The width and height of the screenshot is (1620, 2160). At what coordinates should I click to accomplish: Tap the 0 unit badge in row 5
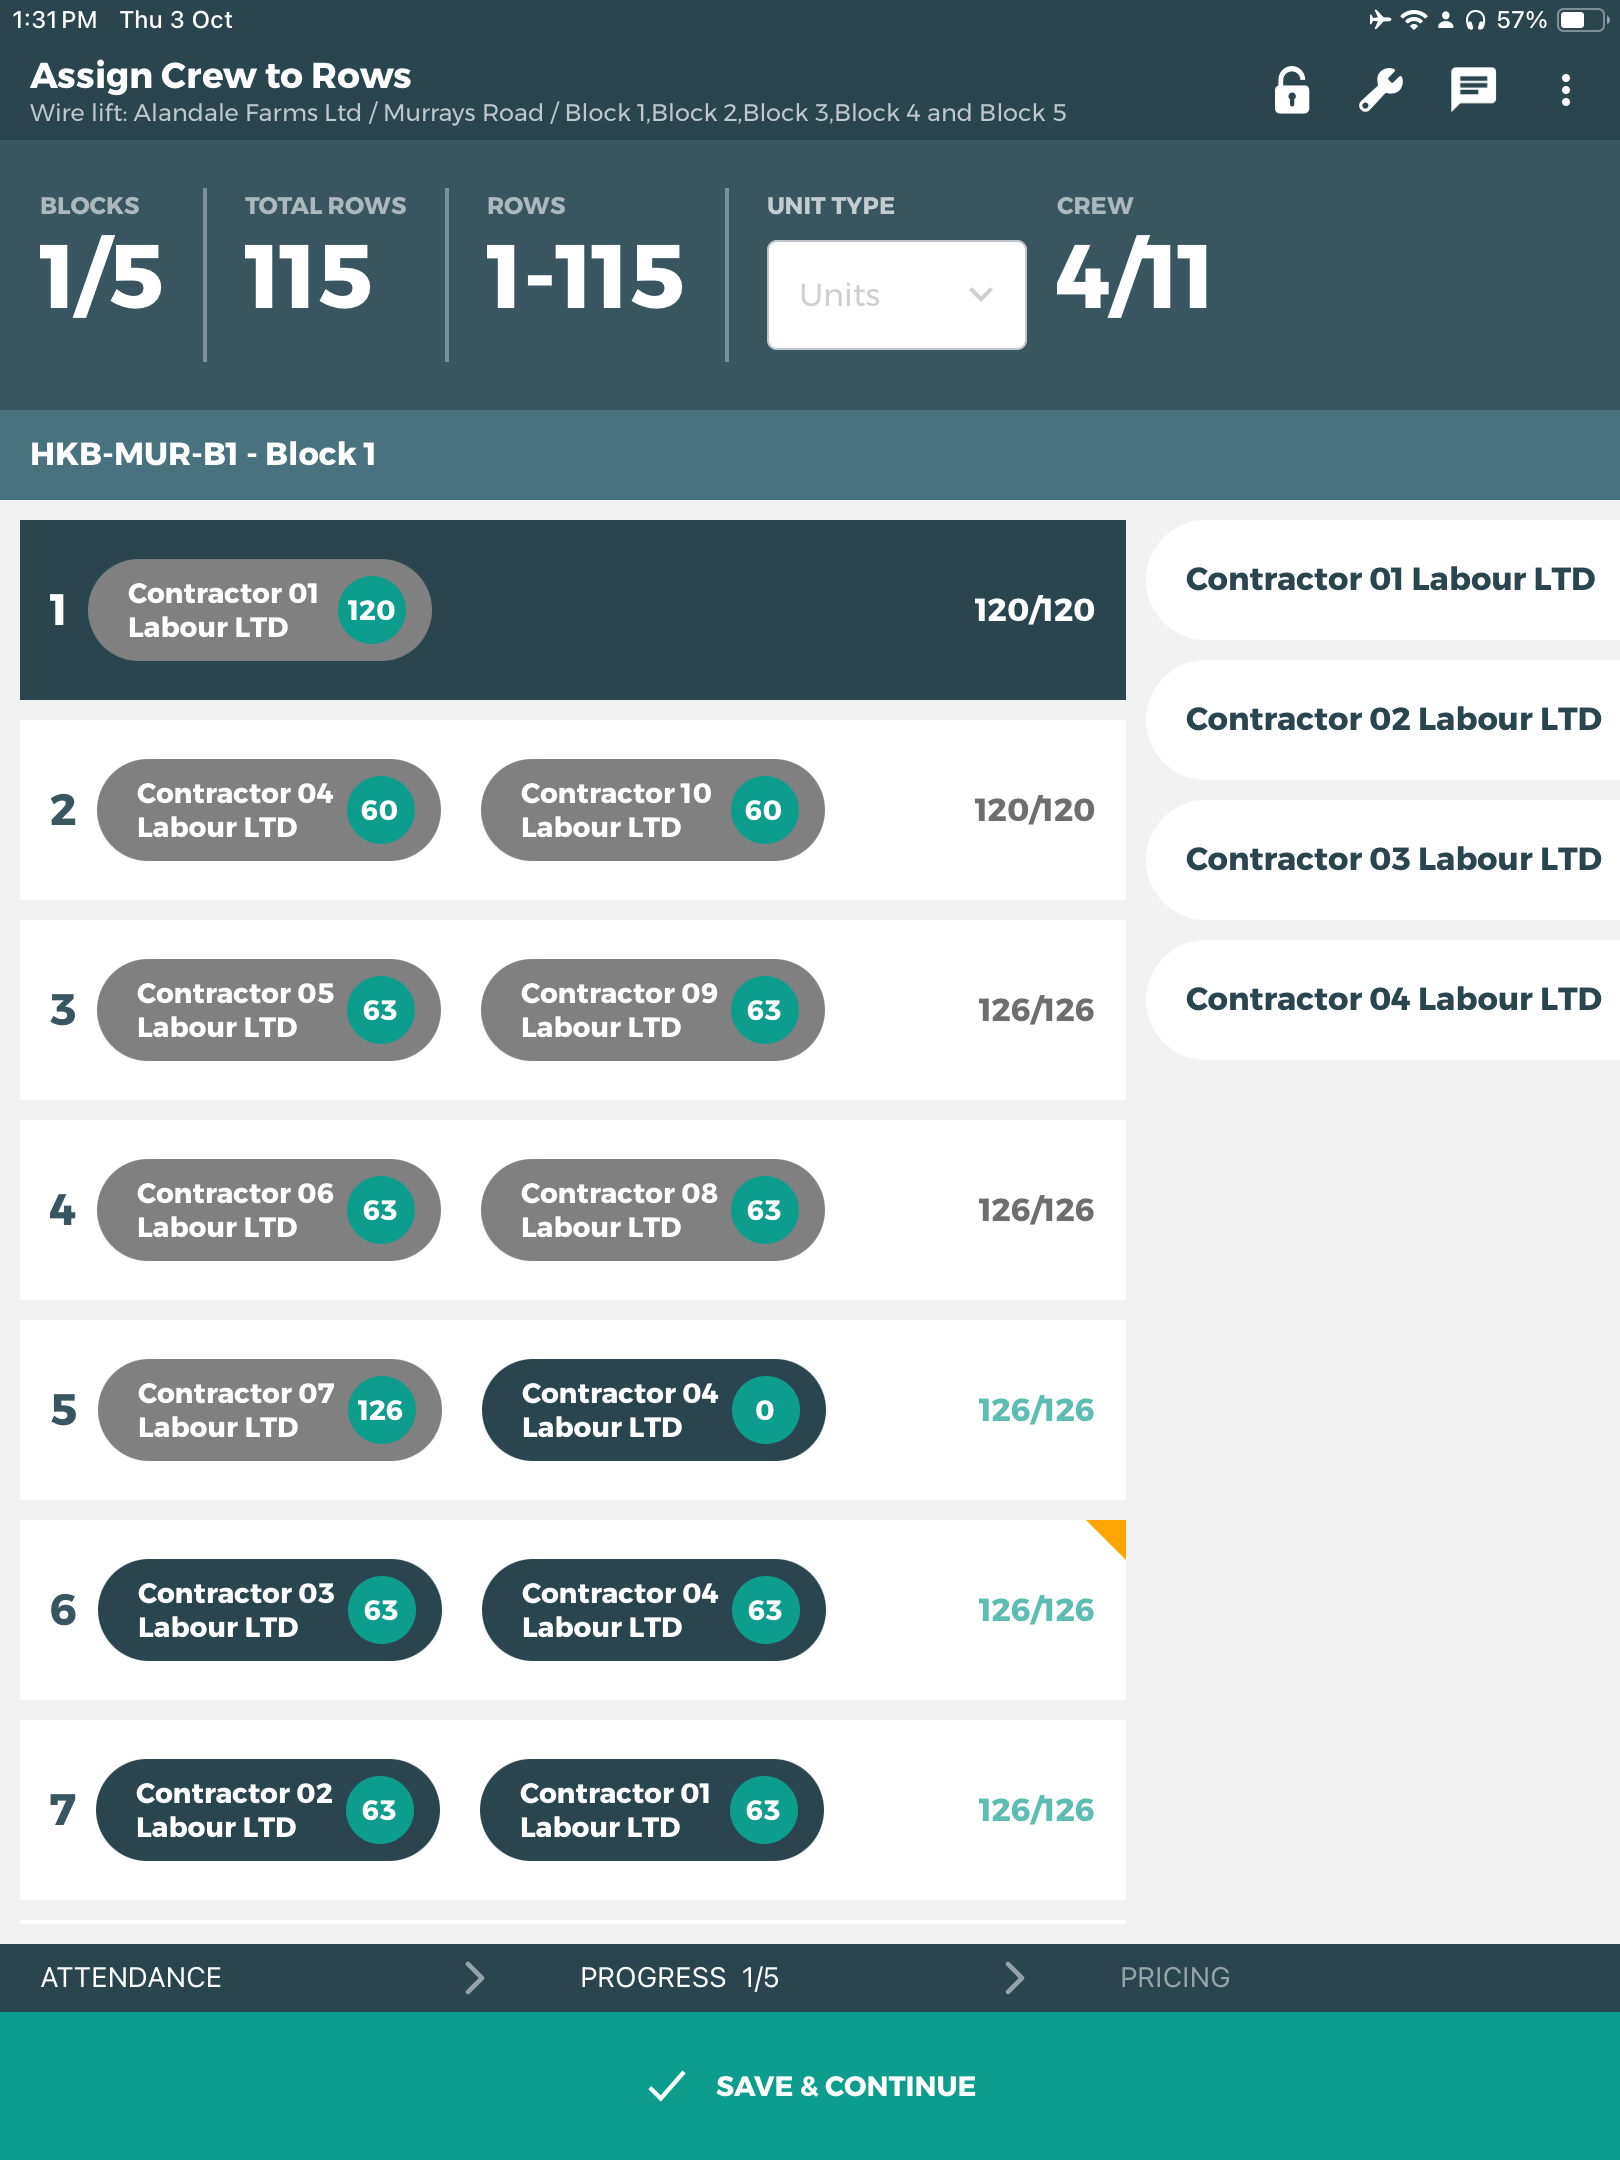coord(765,1410)
